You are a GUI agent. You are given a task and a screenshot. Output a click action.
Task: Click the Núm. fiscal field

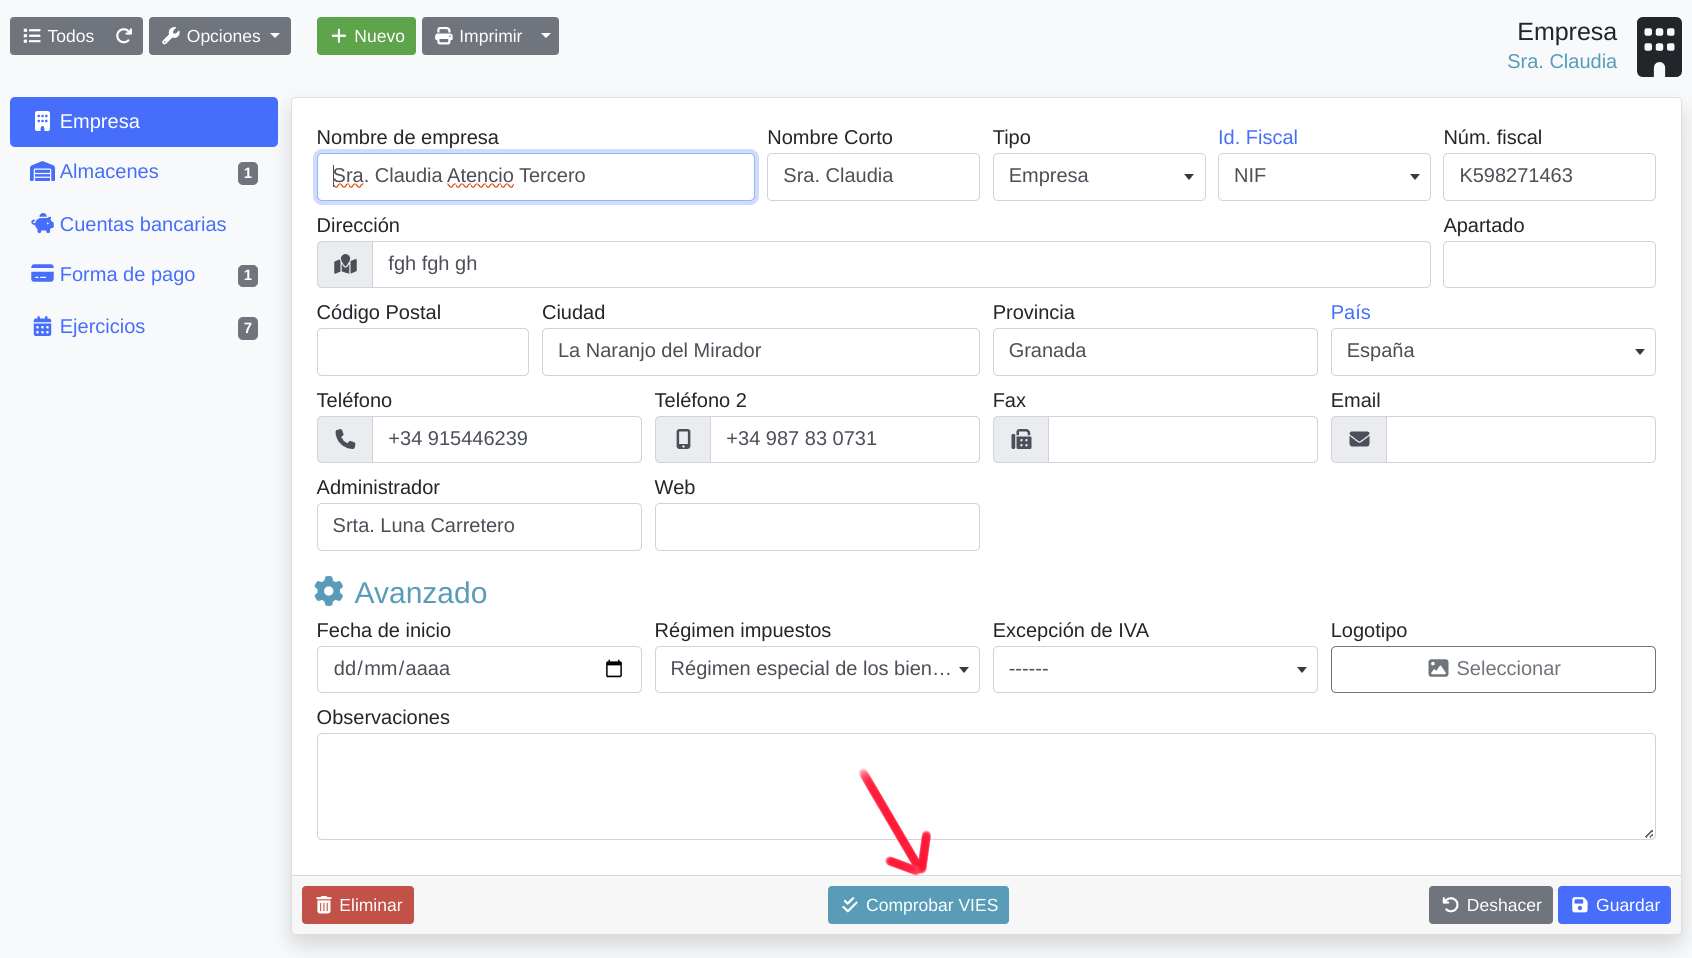click(x=1549, y=177)
